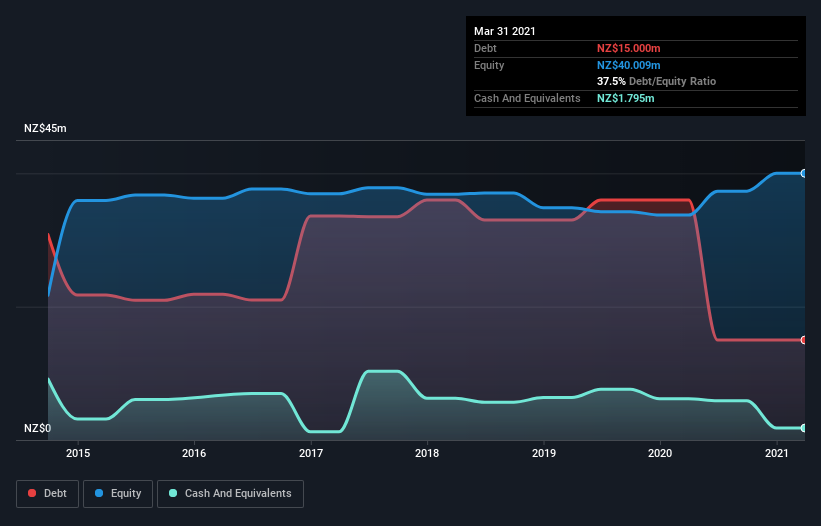The width and height of the screenshot is (821, 526).
Task: Click the 2018 x-axis label
Action: click(427, 453)
